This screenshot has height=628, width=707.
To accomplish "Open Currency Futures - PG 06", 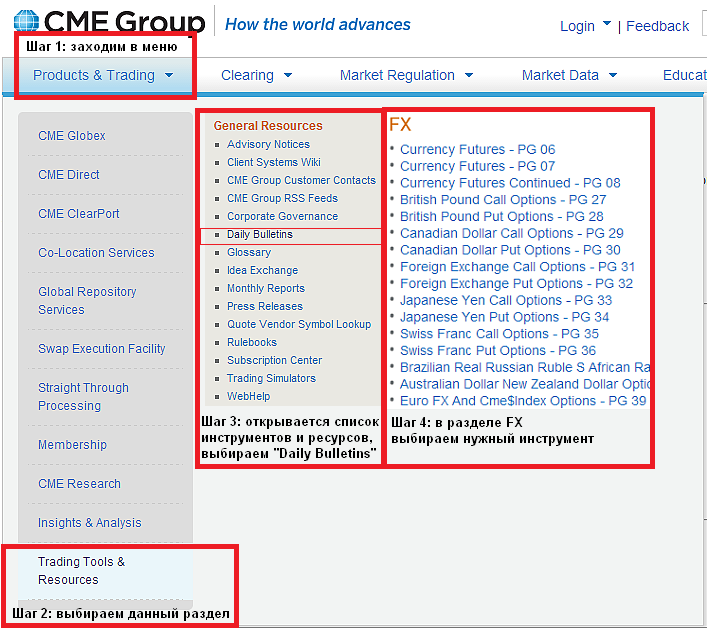I will [x=477, y=149].
